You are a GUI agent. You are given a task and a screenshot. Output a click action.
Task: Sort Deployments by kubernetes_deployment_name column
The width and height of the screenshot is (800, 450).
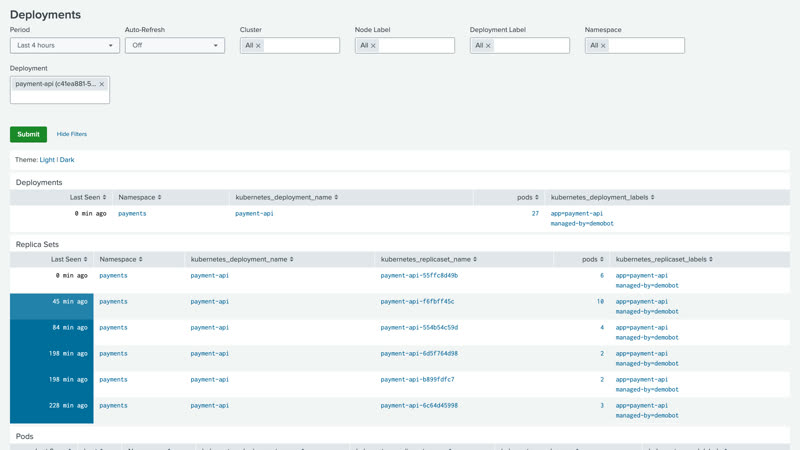[287, 197]
